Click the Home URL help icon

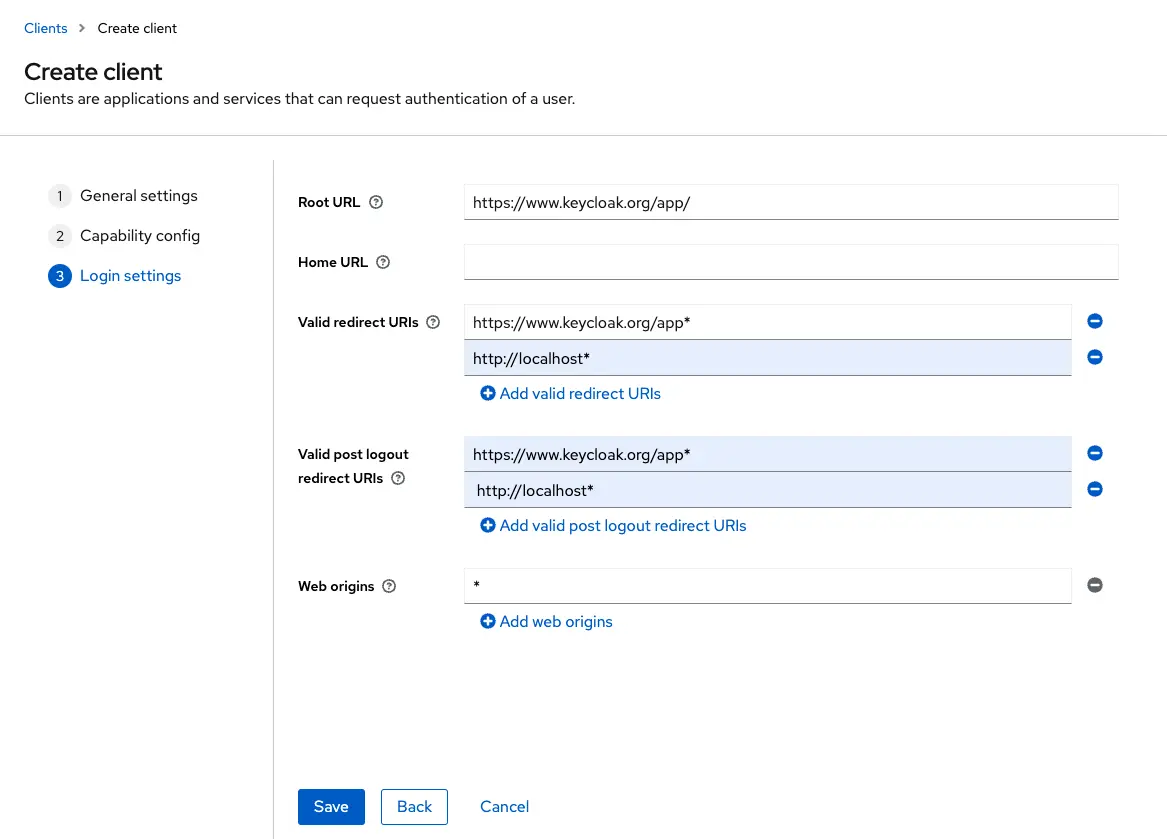tap(383, 262)
